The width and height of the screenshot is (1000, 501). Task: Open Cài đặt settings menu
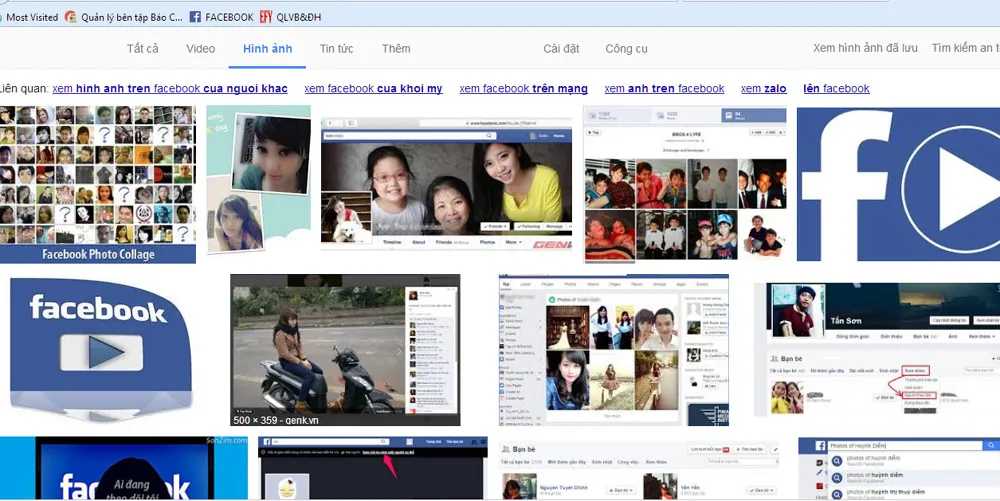(561, 48)
